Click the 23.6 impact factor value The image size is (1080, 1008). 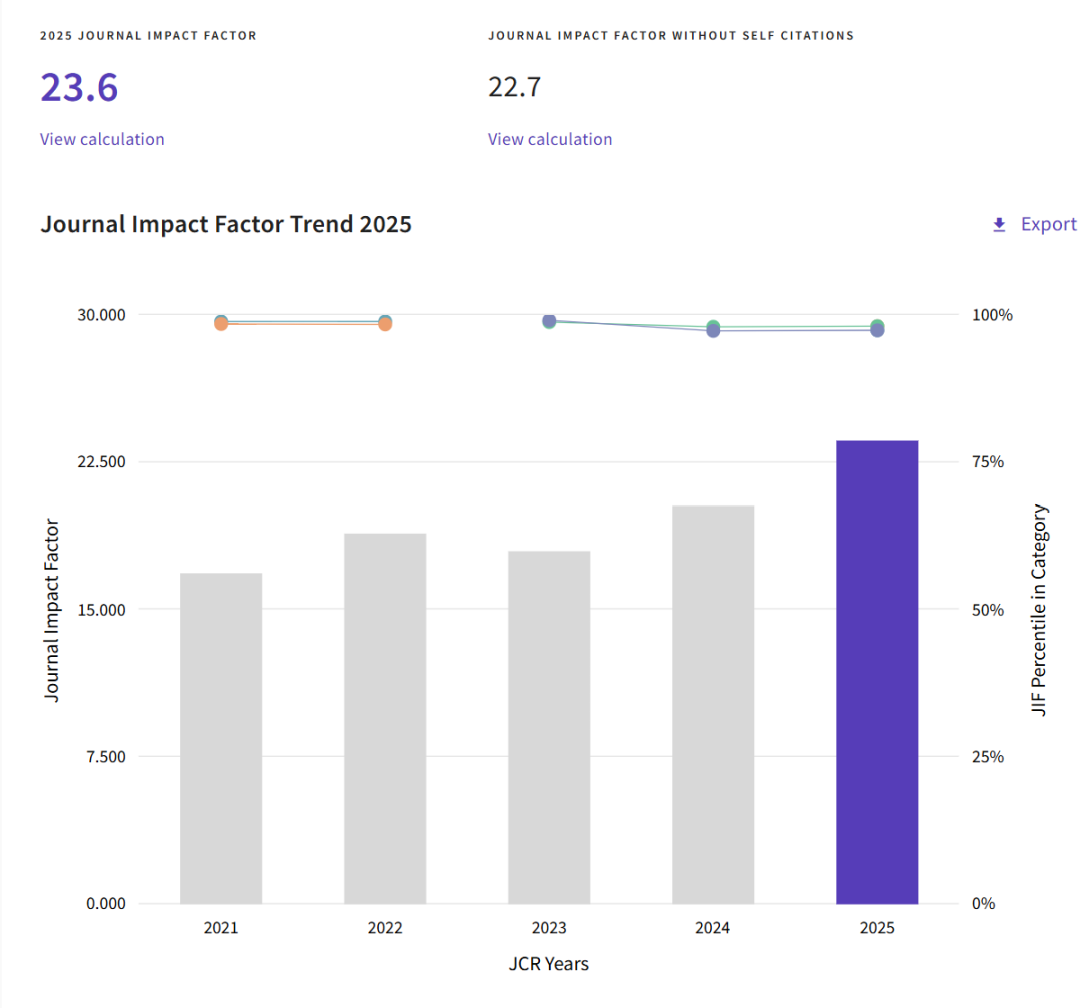pyautogui.click(x=79, y=88)
